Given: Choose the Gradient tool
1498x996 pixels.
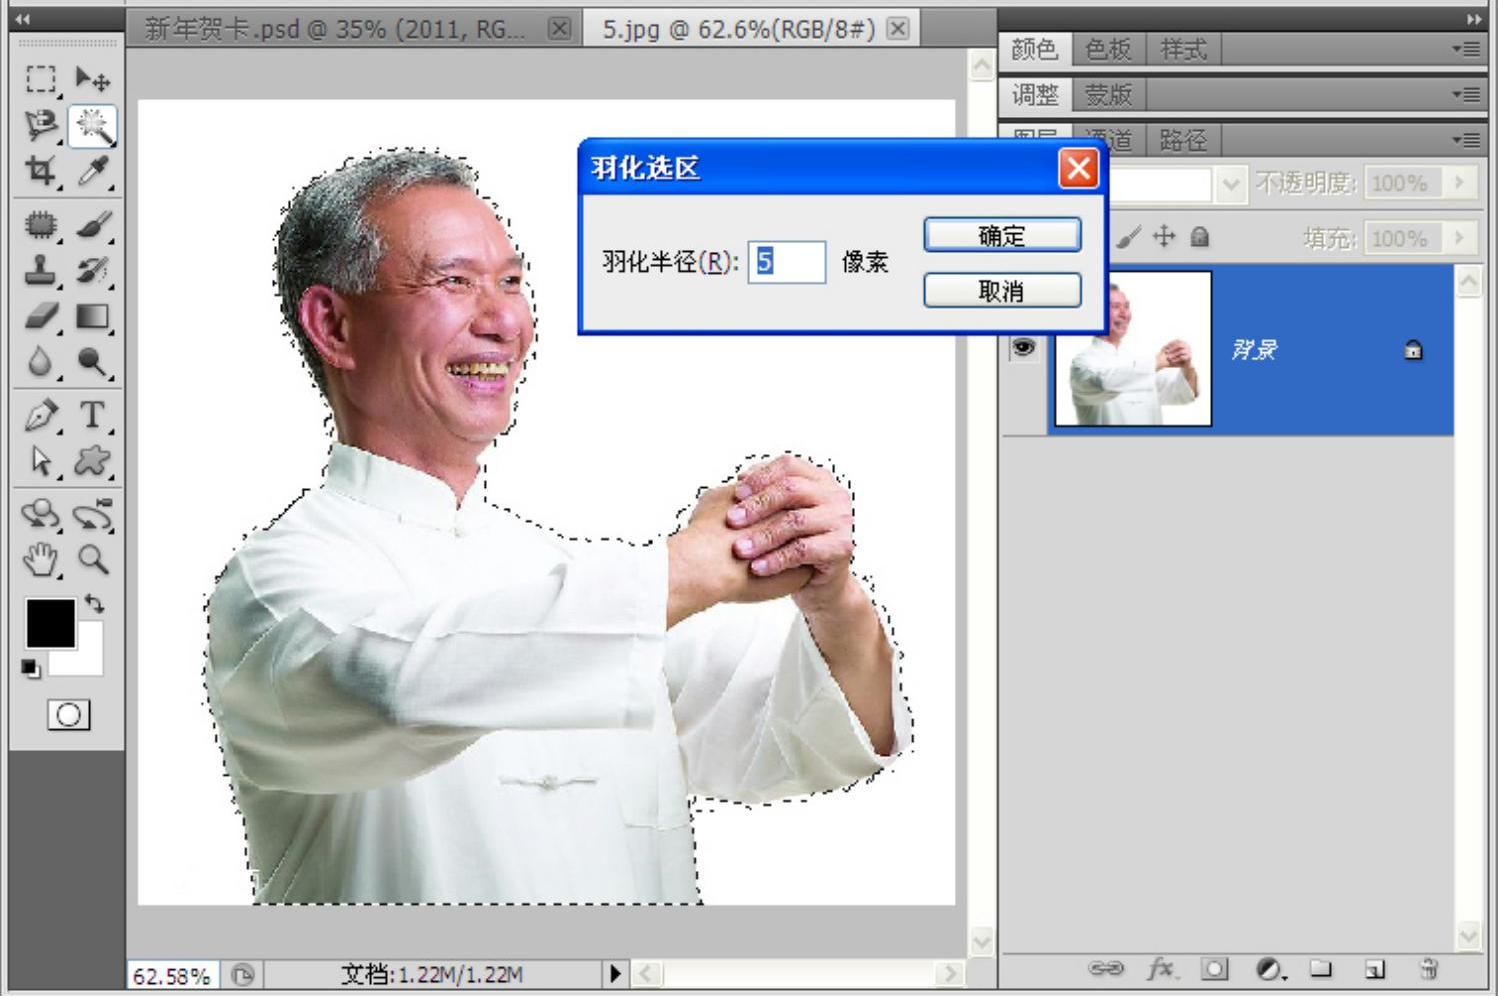Looking at the screenshot, I should [92, 317].
